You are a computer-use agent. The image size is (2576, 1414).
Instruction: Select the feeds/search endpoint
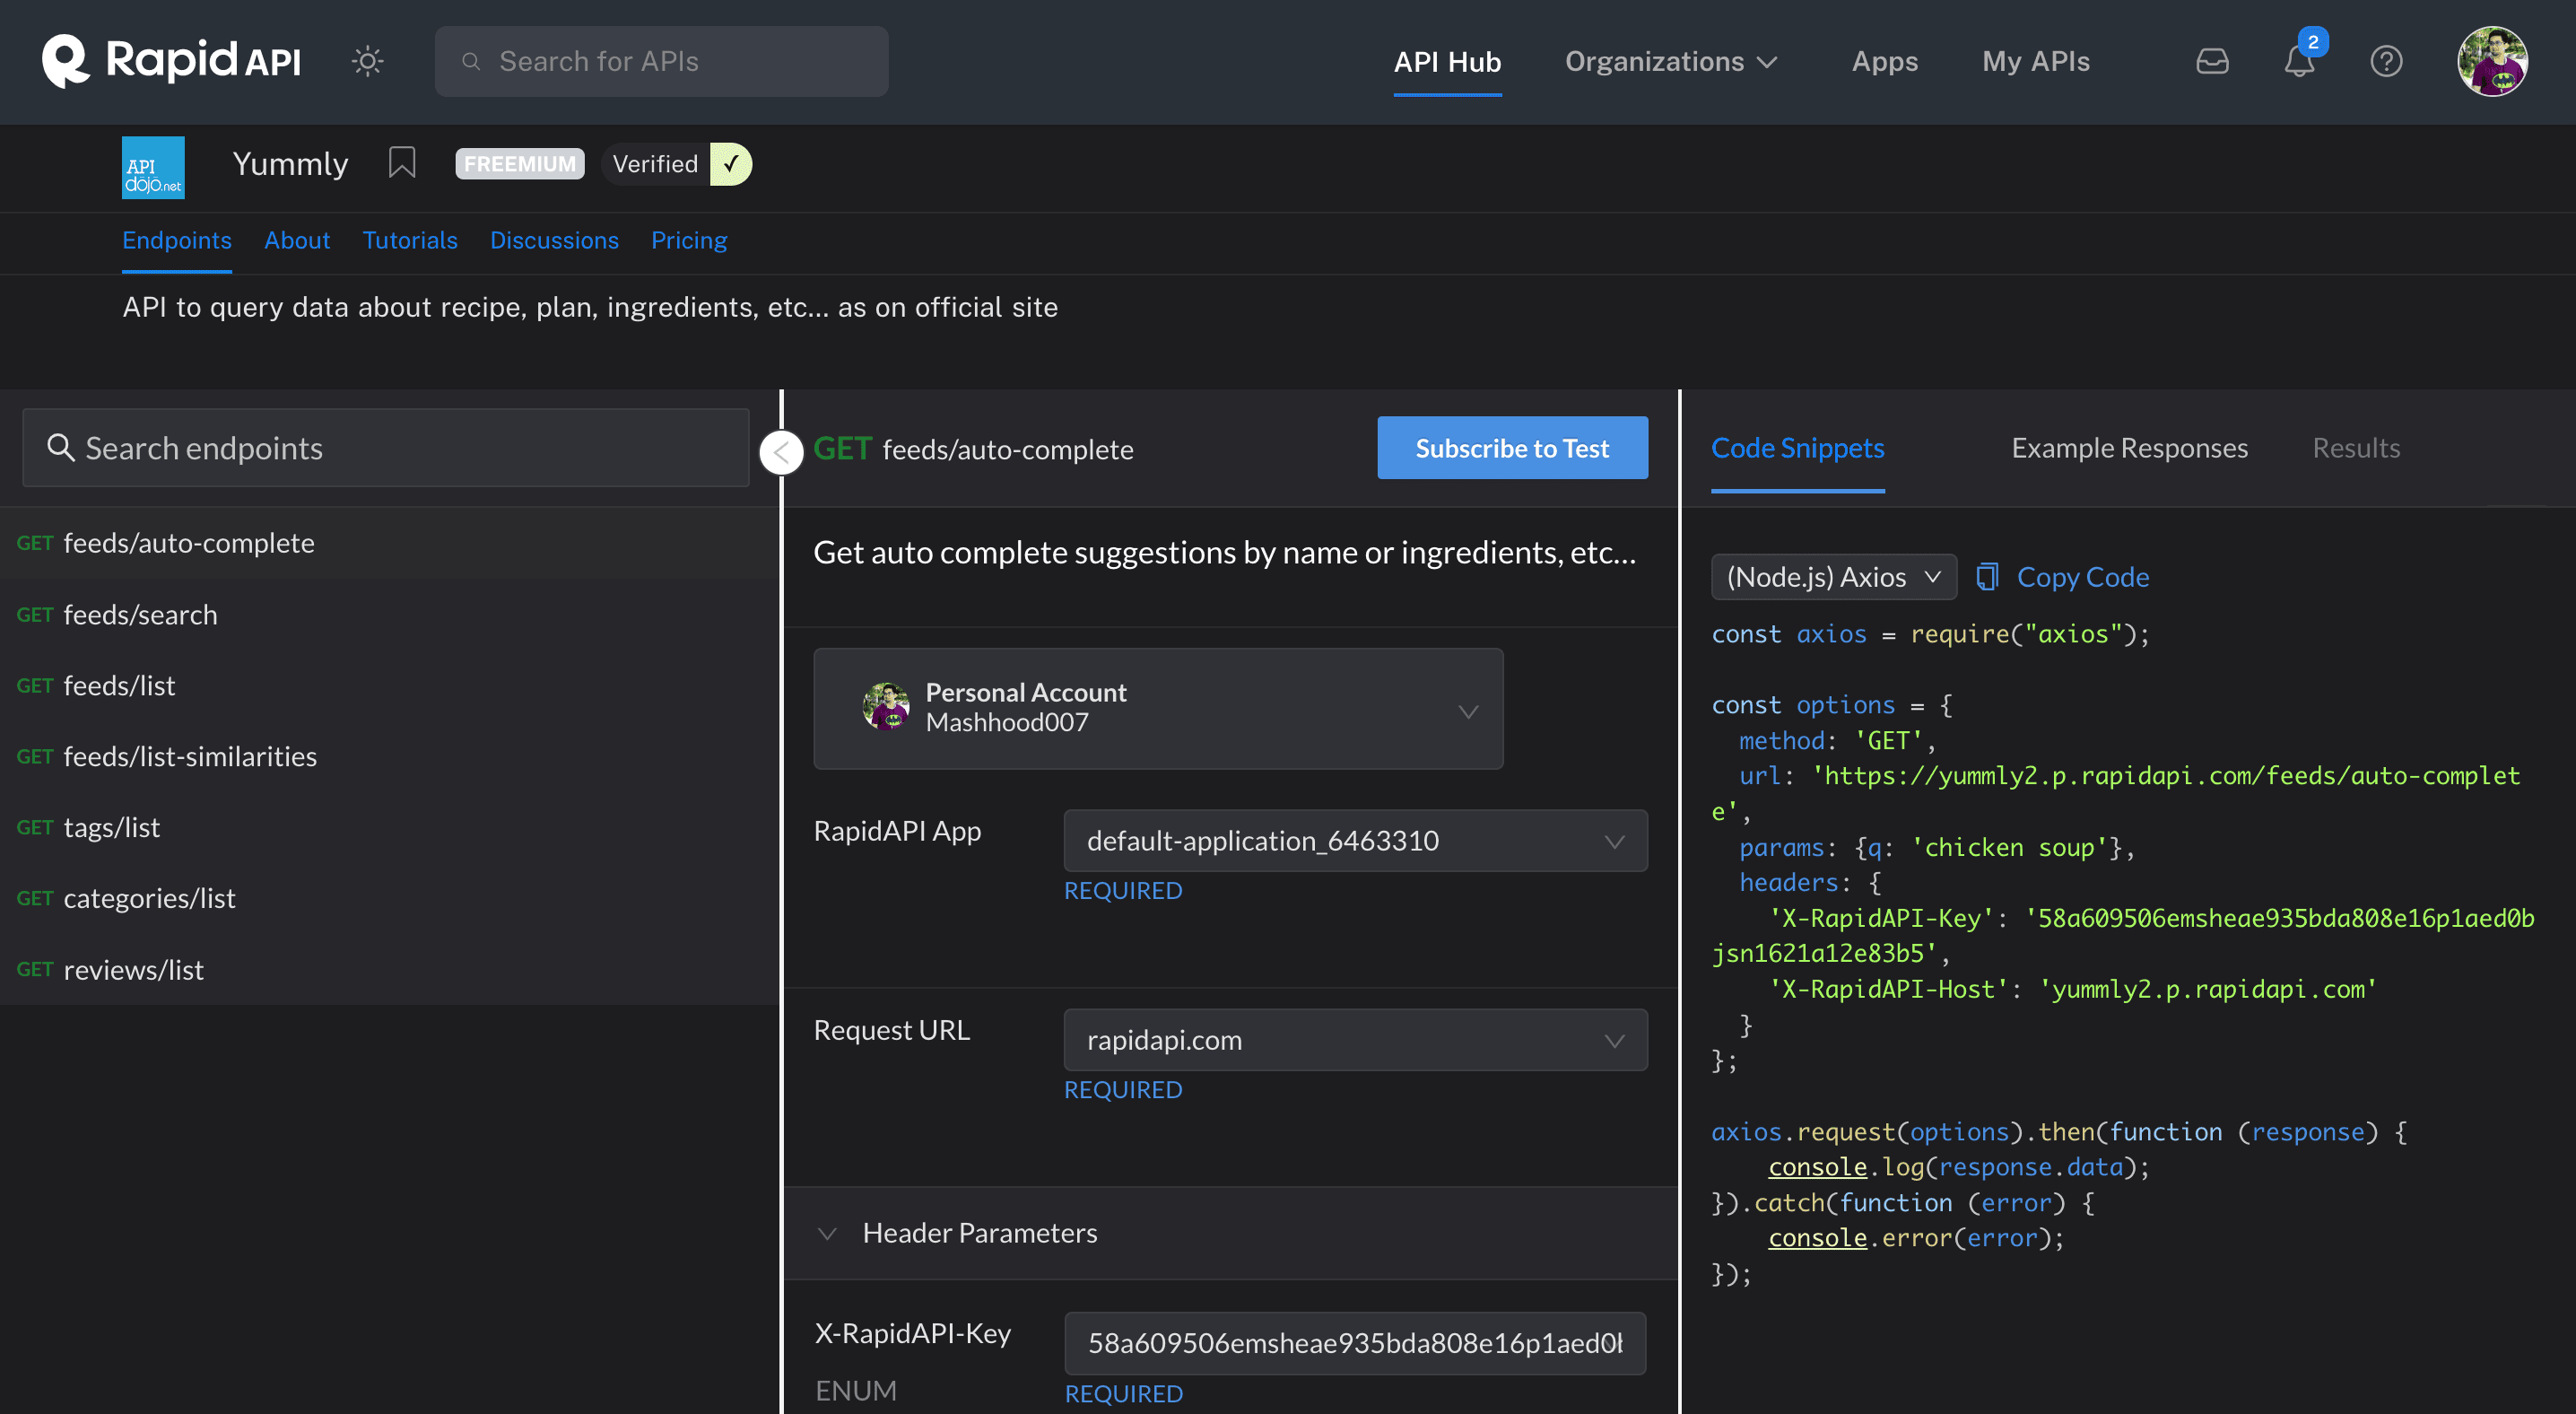click(x=389, y=614)
